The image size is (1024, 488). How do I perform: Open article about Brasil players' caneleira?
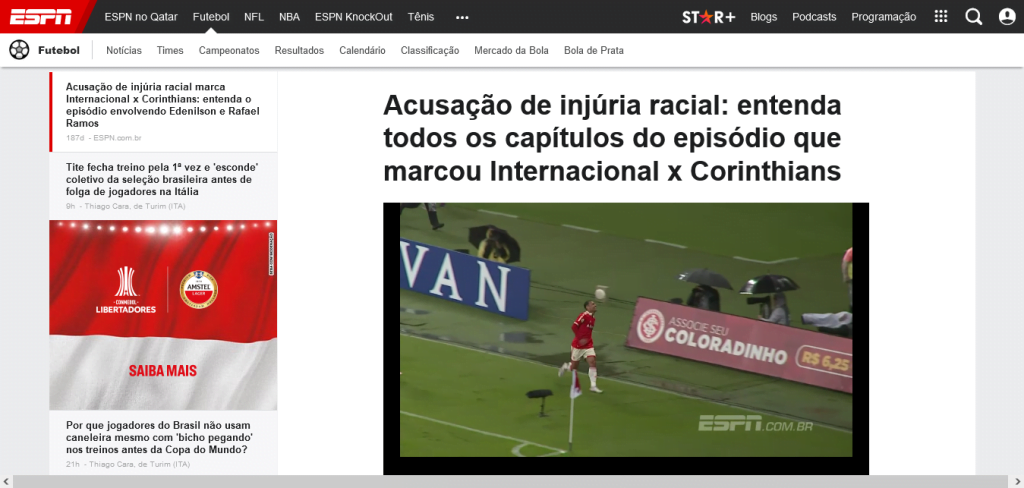point(159,437)
